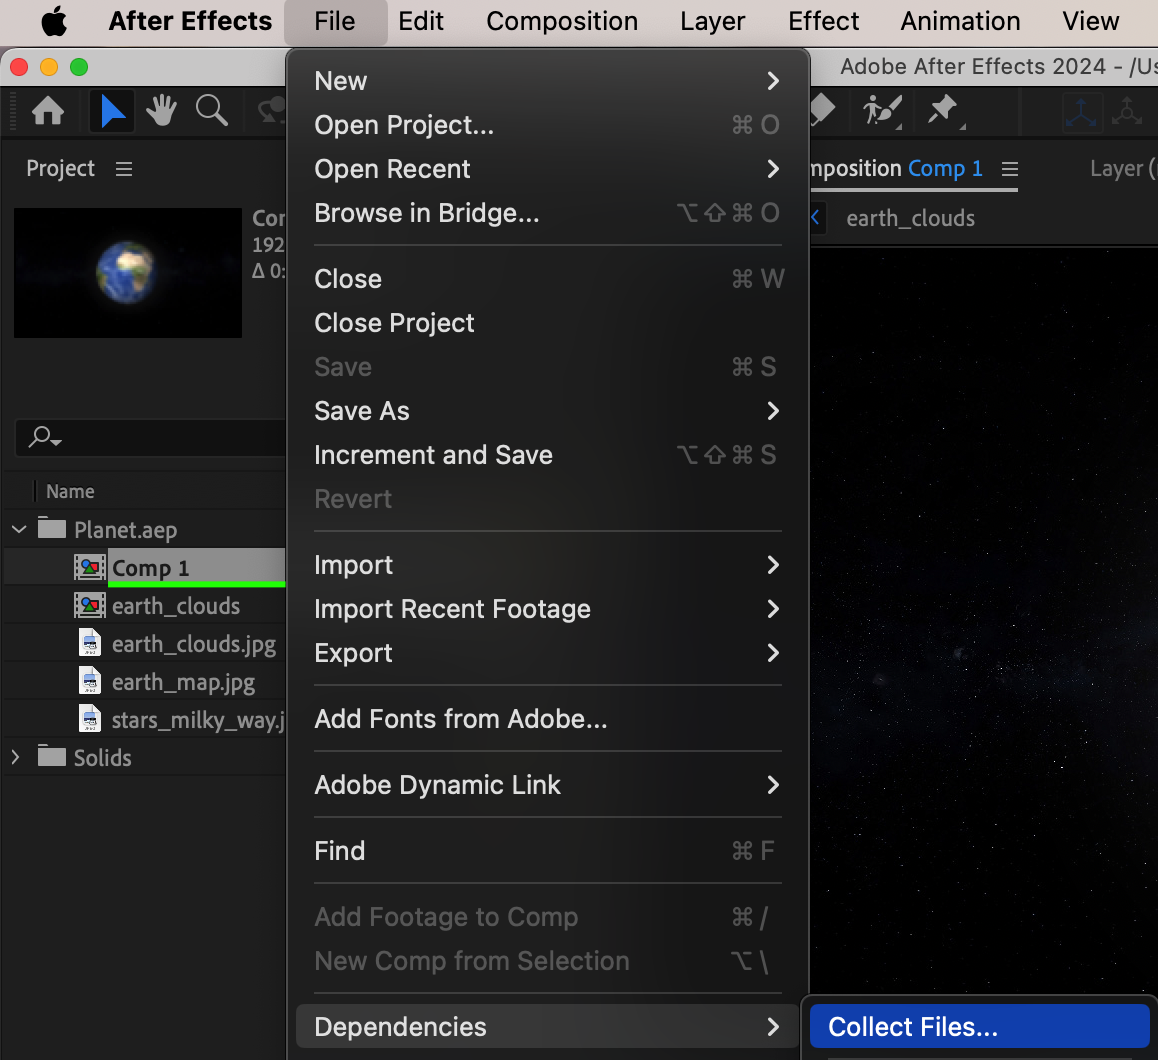The height and width of the screenshot is (1060, 1158).
Task: Choose Increment and Save
Action: (547, 455)
